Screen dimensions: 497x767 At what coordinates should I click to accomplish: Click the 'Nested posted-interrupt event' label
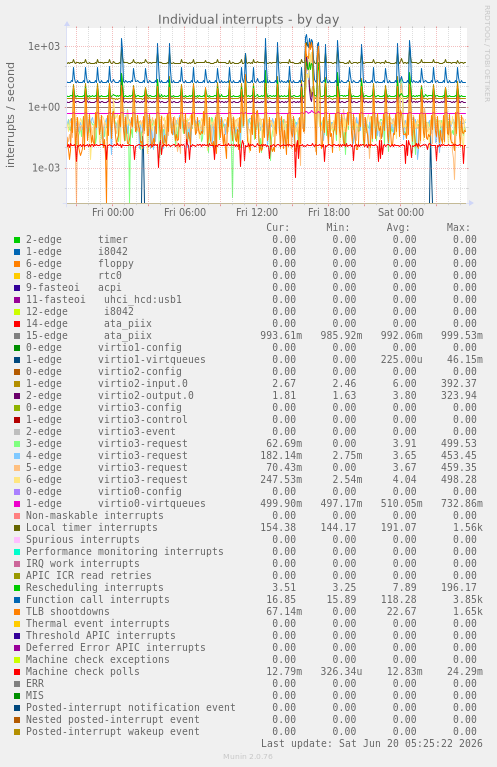point(113,720)
